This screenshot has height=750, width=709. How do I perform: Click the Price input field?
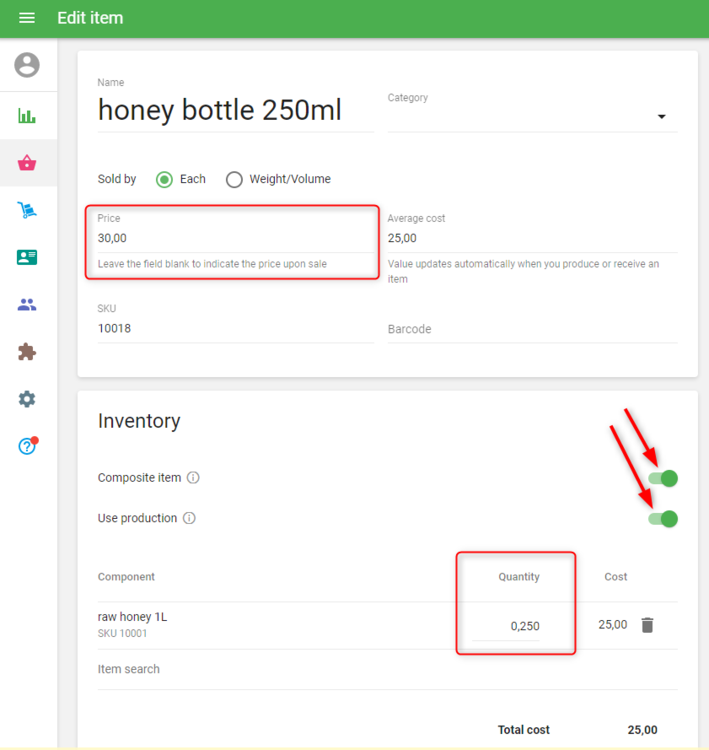(x=235, y=238)
